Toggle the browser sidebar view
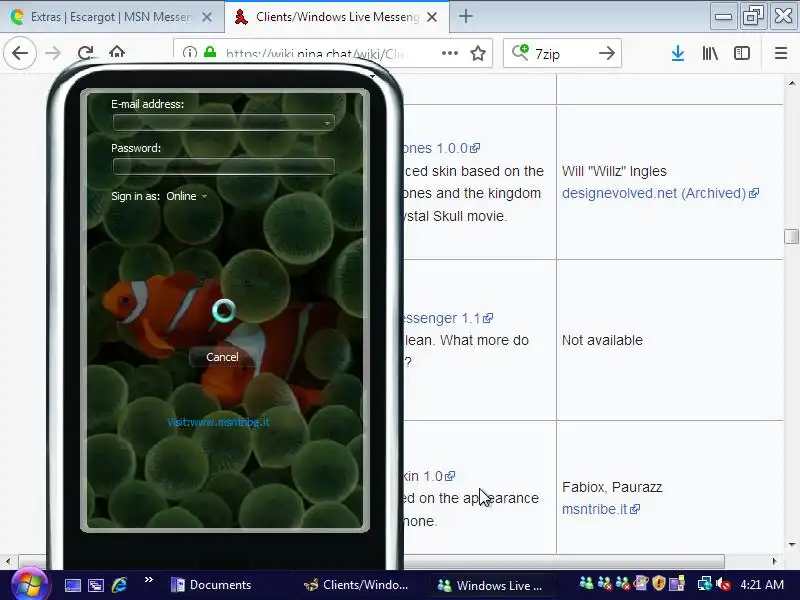This screenshot has height=600, width=800. click(741, 53)
